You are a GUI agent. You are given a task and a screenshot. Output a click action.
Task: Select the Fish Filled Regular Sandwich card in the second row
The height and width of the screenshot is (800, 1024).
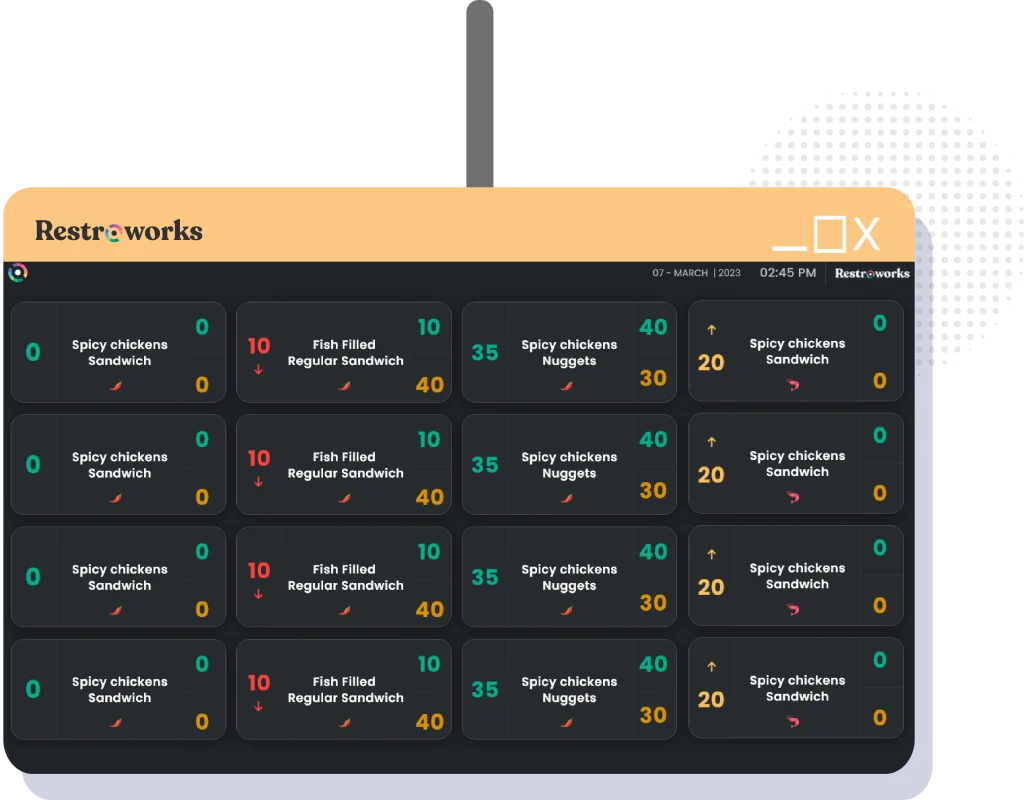pos(343,464)
